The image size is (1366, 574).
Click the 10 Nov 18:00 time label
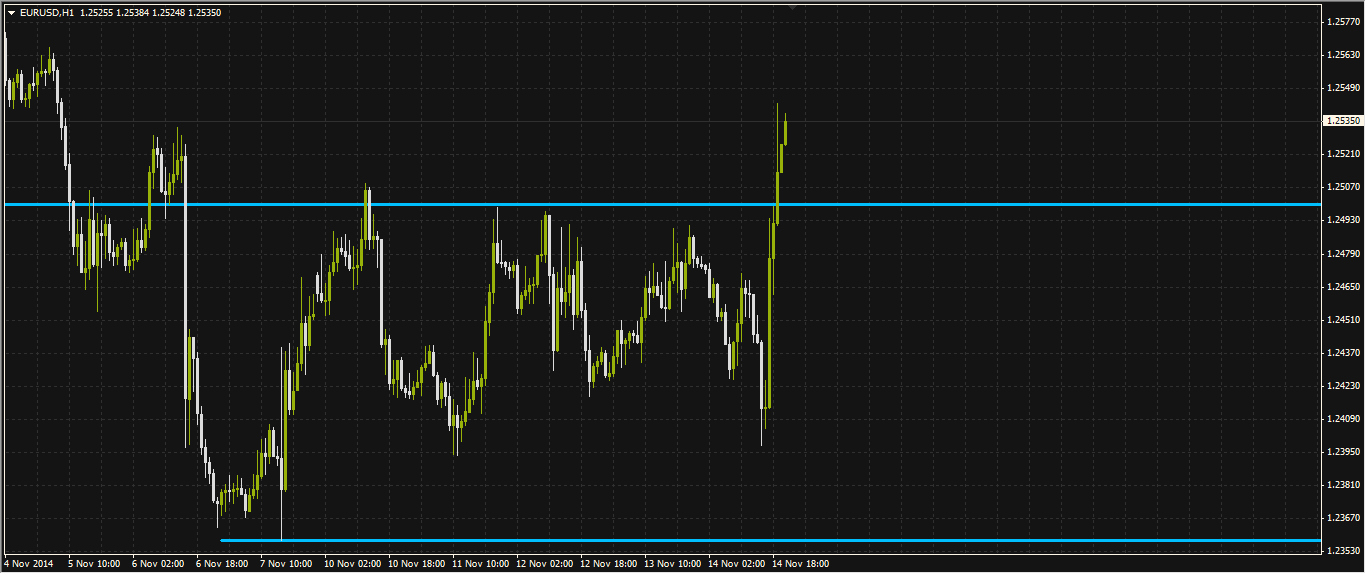point(416,564)
